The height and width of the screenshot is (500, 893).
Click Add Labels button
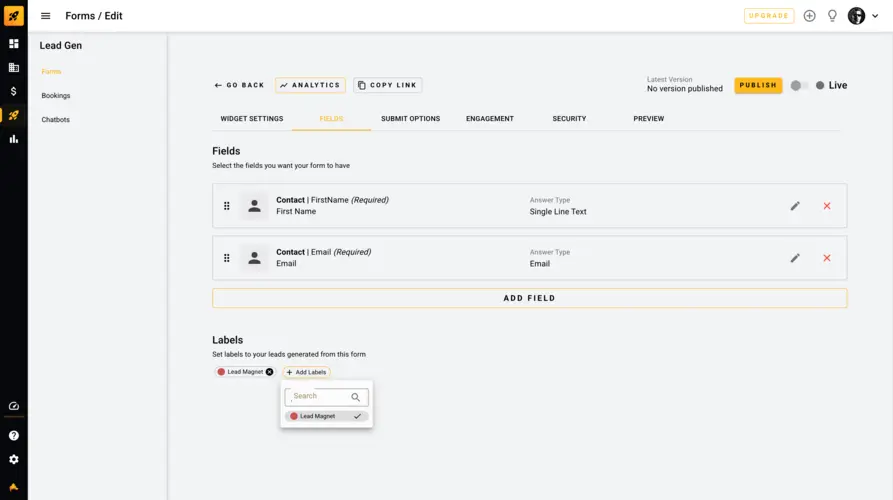(306, 372)
